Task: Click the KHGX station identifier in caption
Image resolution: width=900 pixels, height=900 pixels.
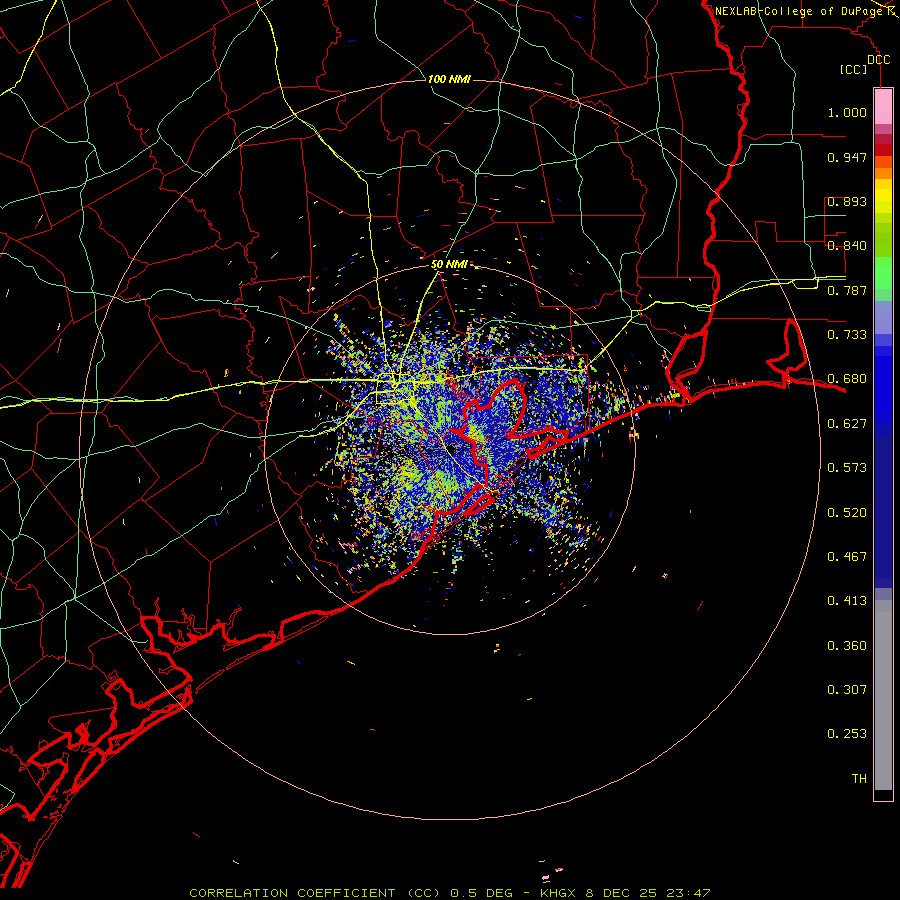Action: tap(557, 893)
